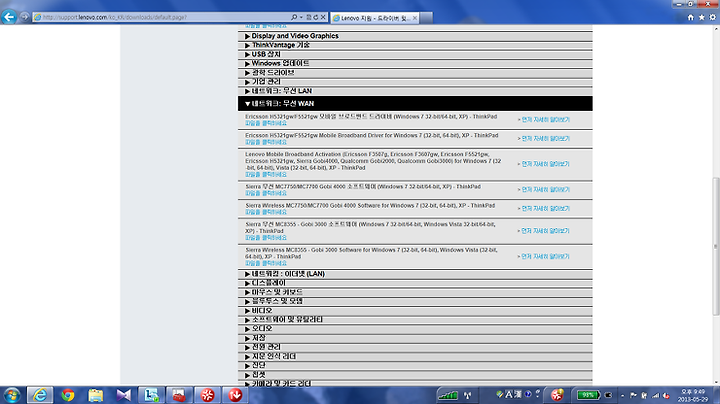Expand the USB section

tap(415, 54)
